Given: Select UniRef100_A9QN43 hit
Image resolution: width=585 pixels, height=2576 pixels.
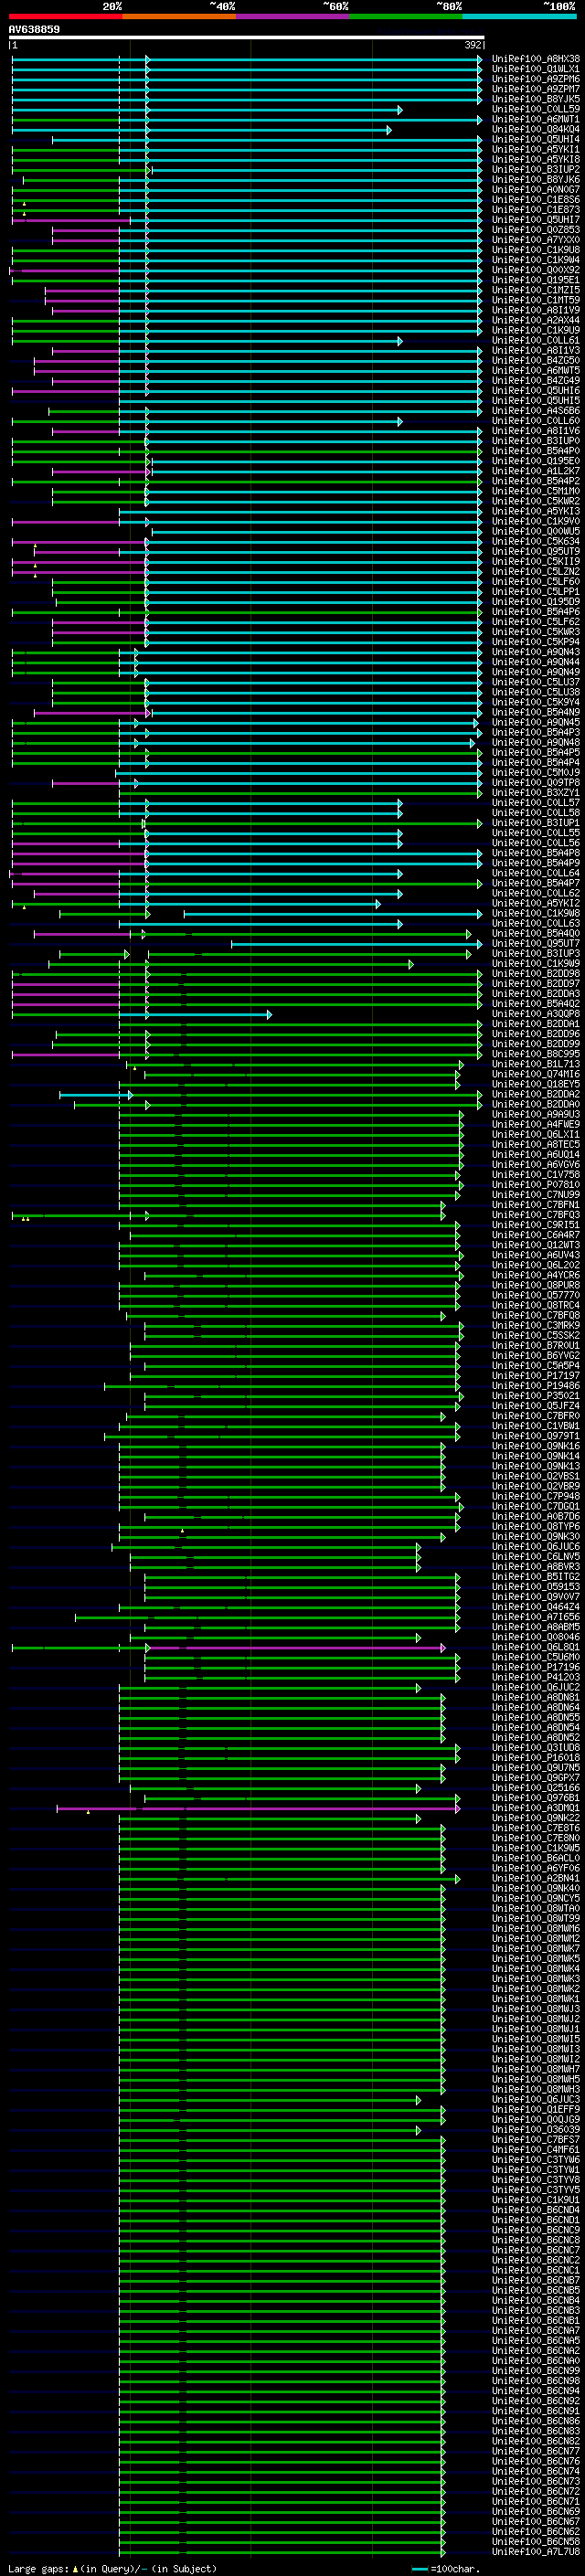Looking at the screenshot, I should coord(536,653).
